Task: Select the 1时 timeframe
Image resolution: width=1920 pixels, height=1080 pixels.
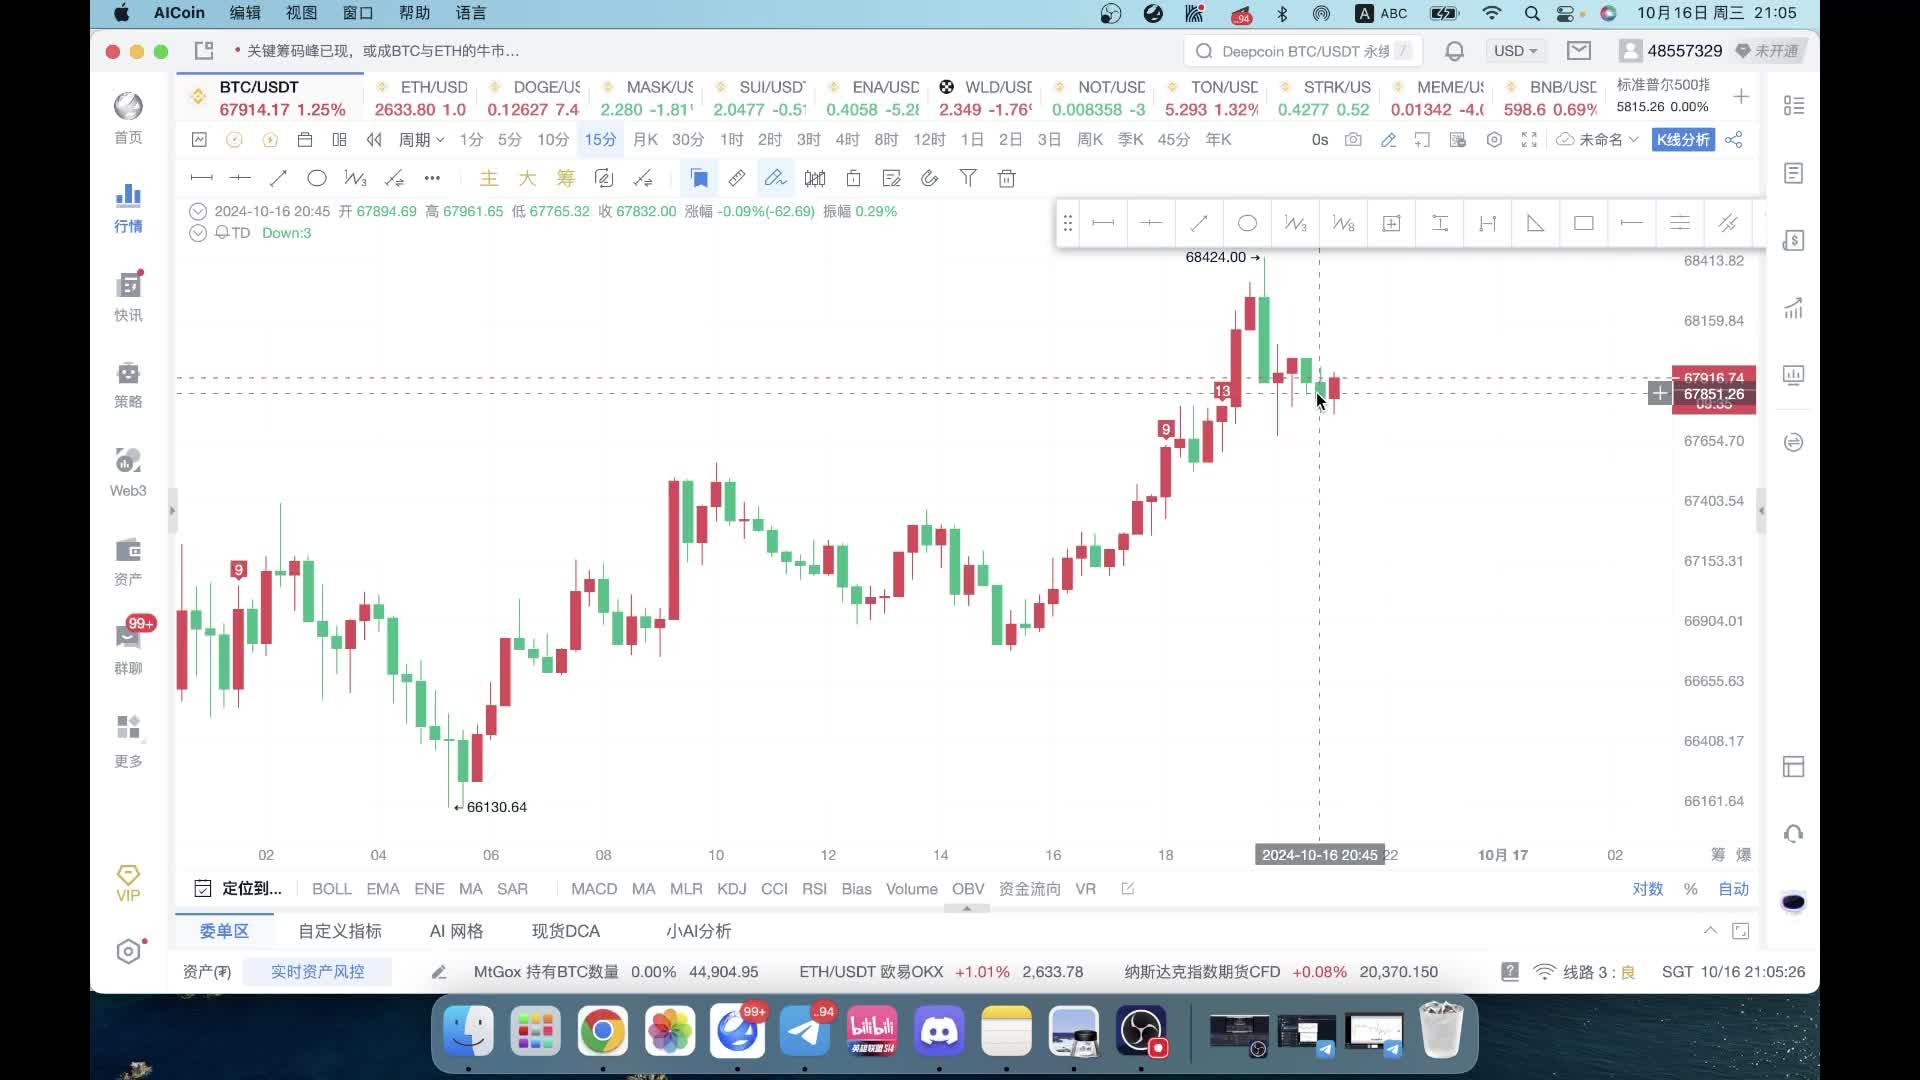Action: pyautogui.click(x=732, y=140)
